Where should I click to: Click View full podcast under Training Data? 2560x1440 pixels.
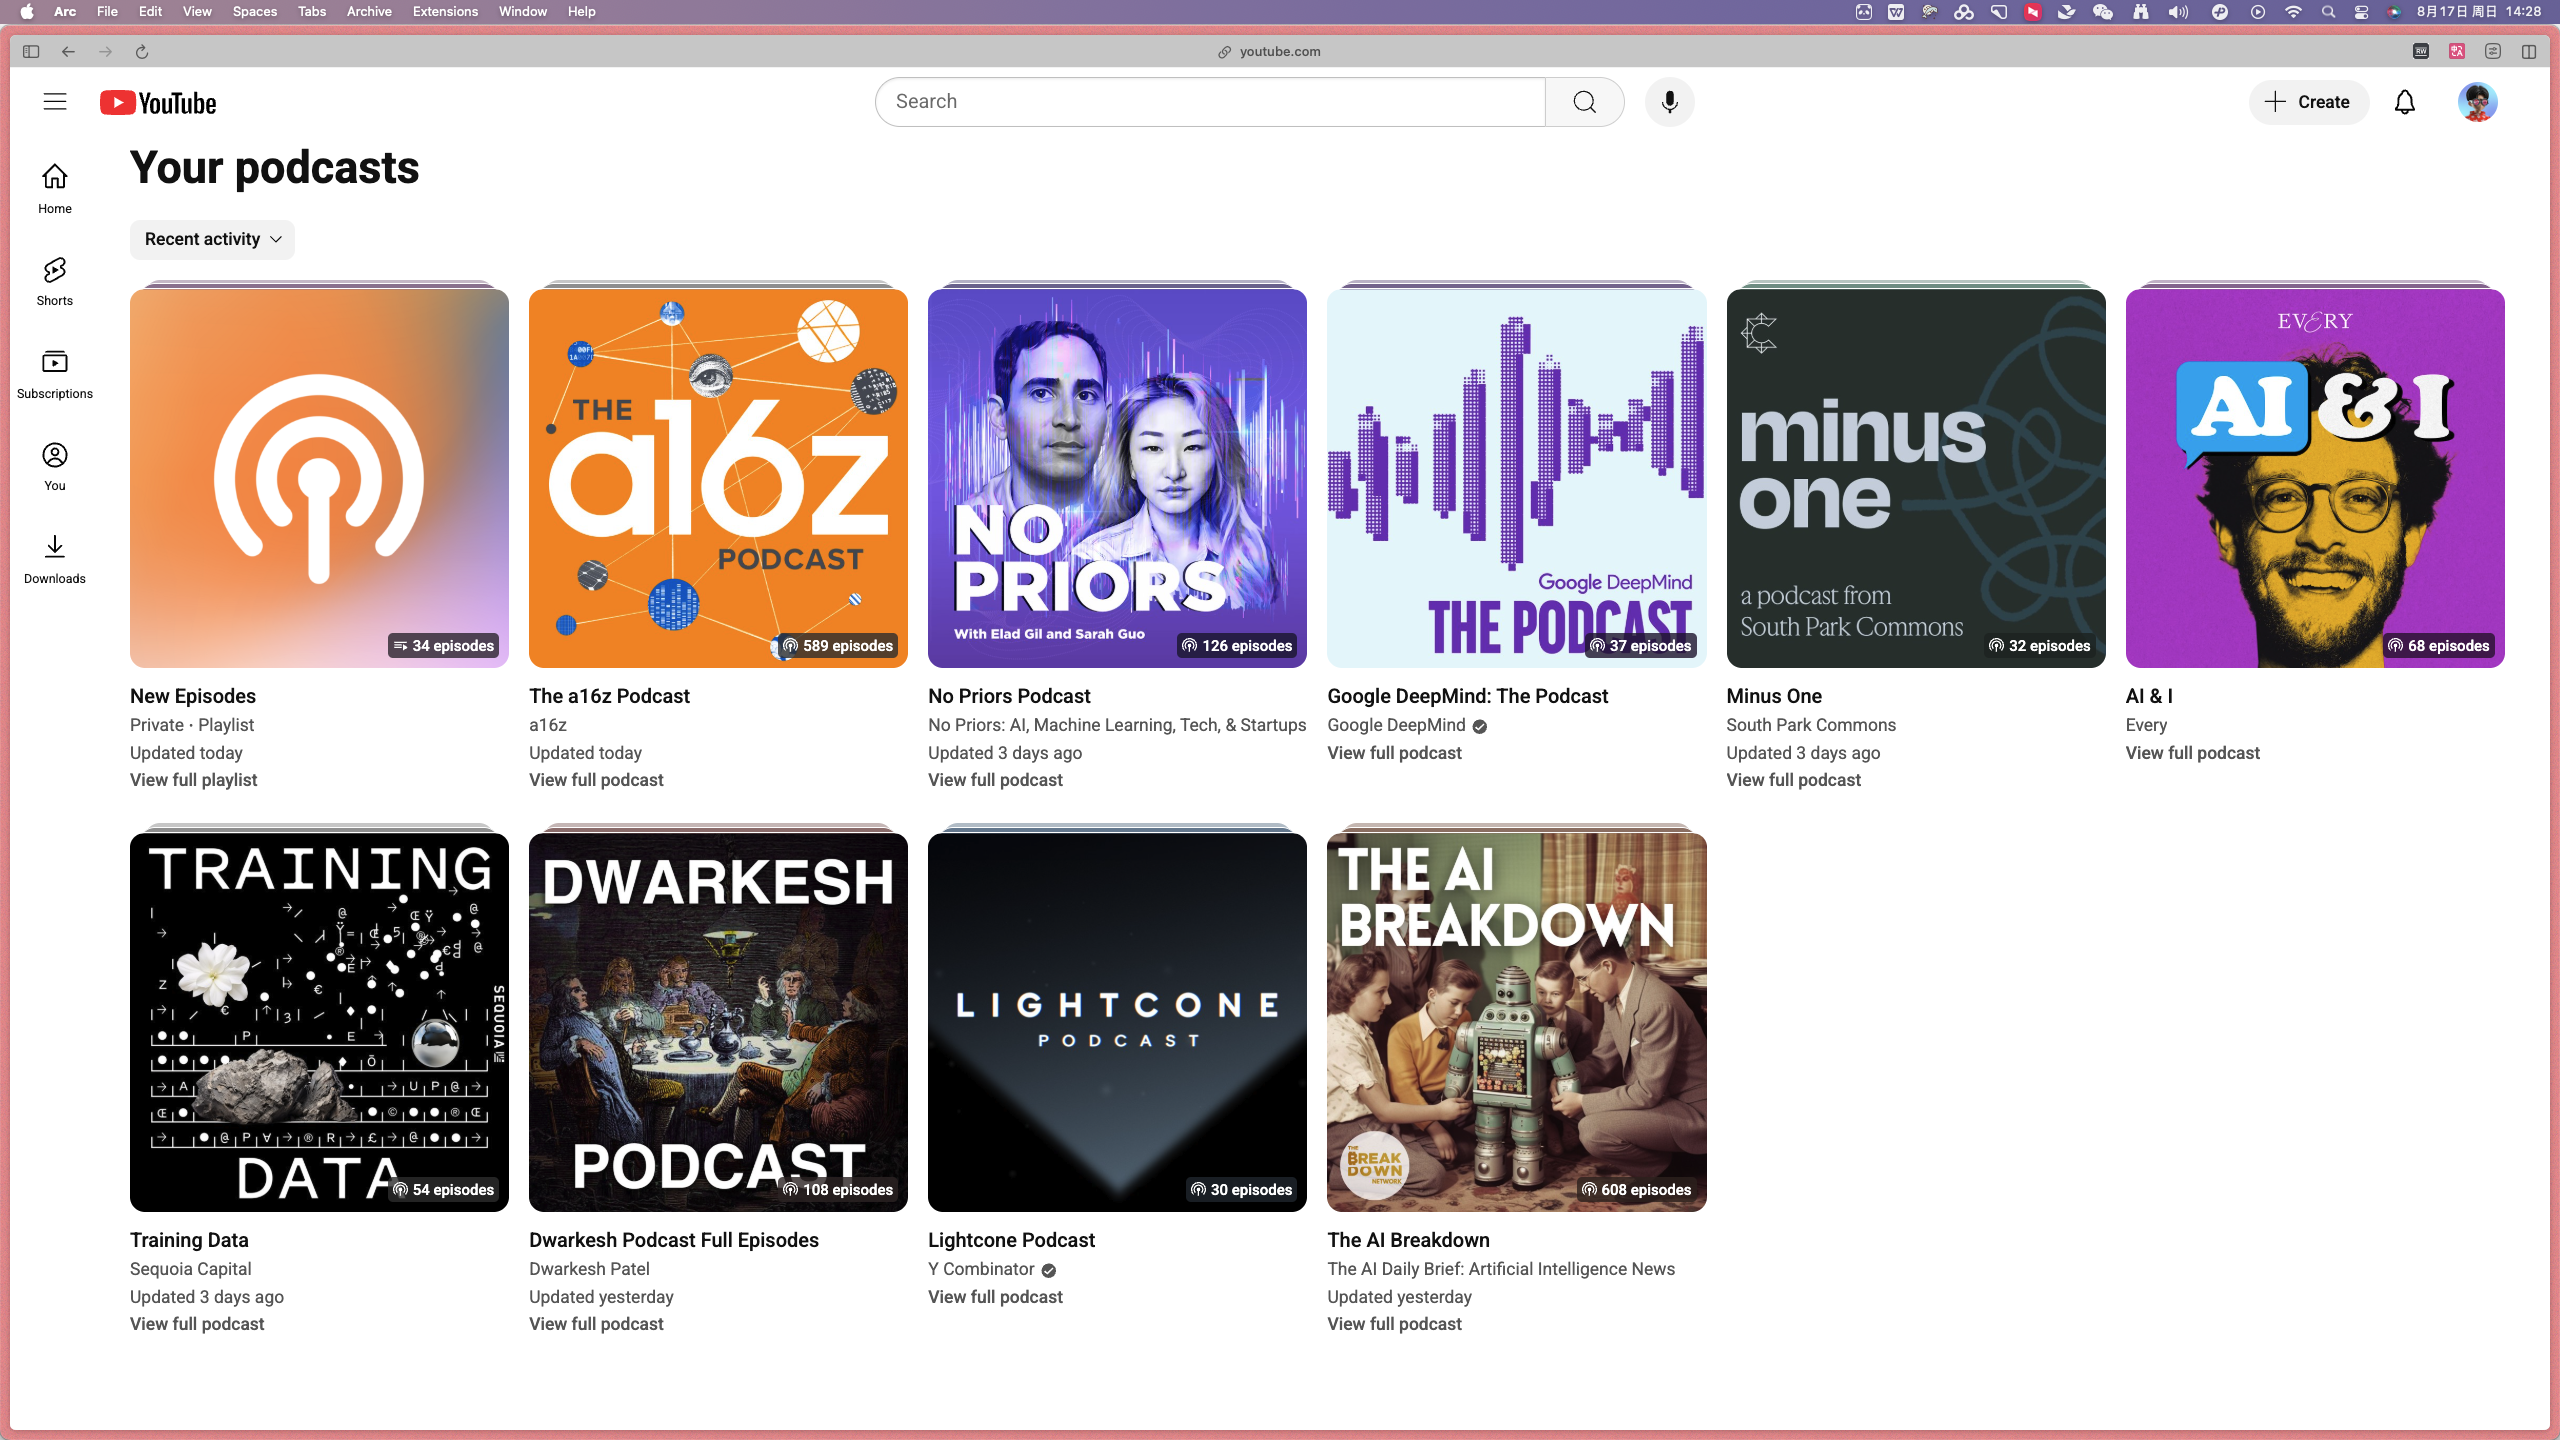point(197,1324)
